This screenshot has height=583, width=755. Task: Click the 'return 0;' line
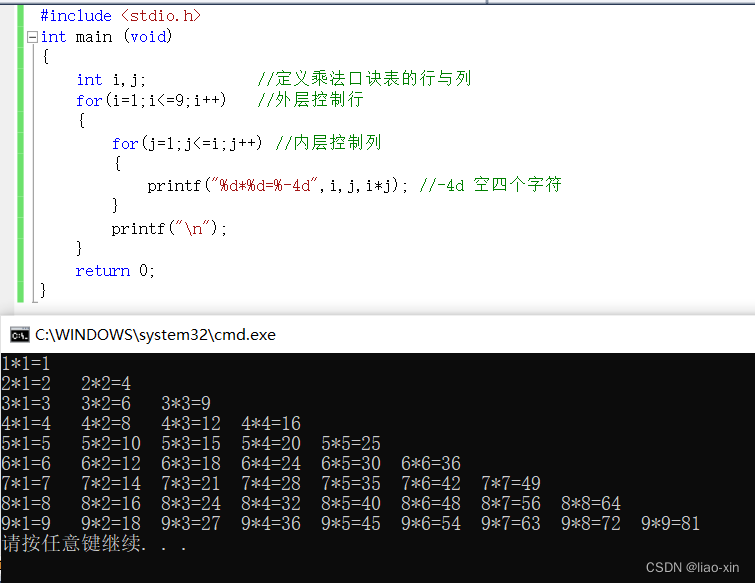pyautogui.click(x=115, y=271)
